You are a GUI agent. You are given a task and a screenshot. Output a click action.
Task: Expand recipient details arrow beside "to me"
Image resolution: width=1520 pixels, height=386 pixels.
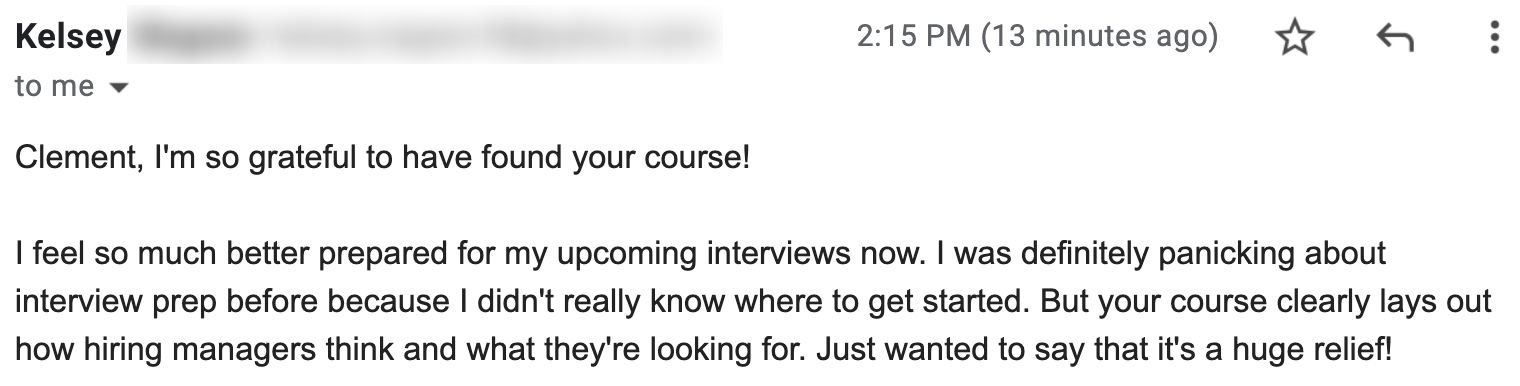[x=118, y=88]
